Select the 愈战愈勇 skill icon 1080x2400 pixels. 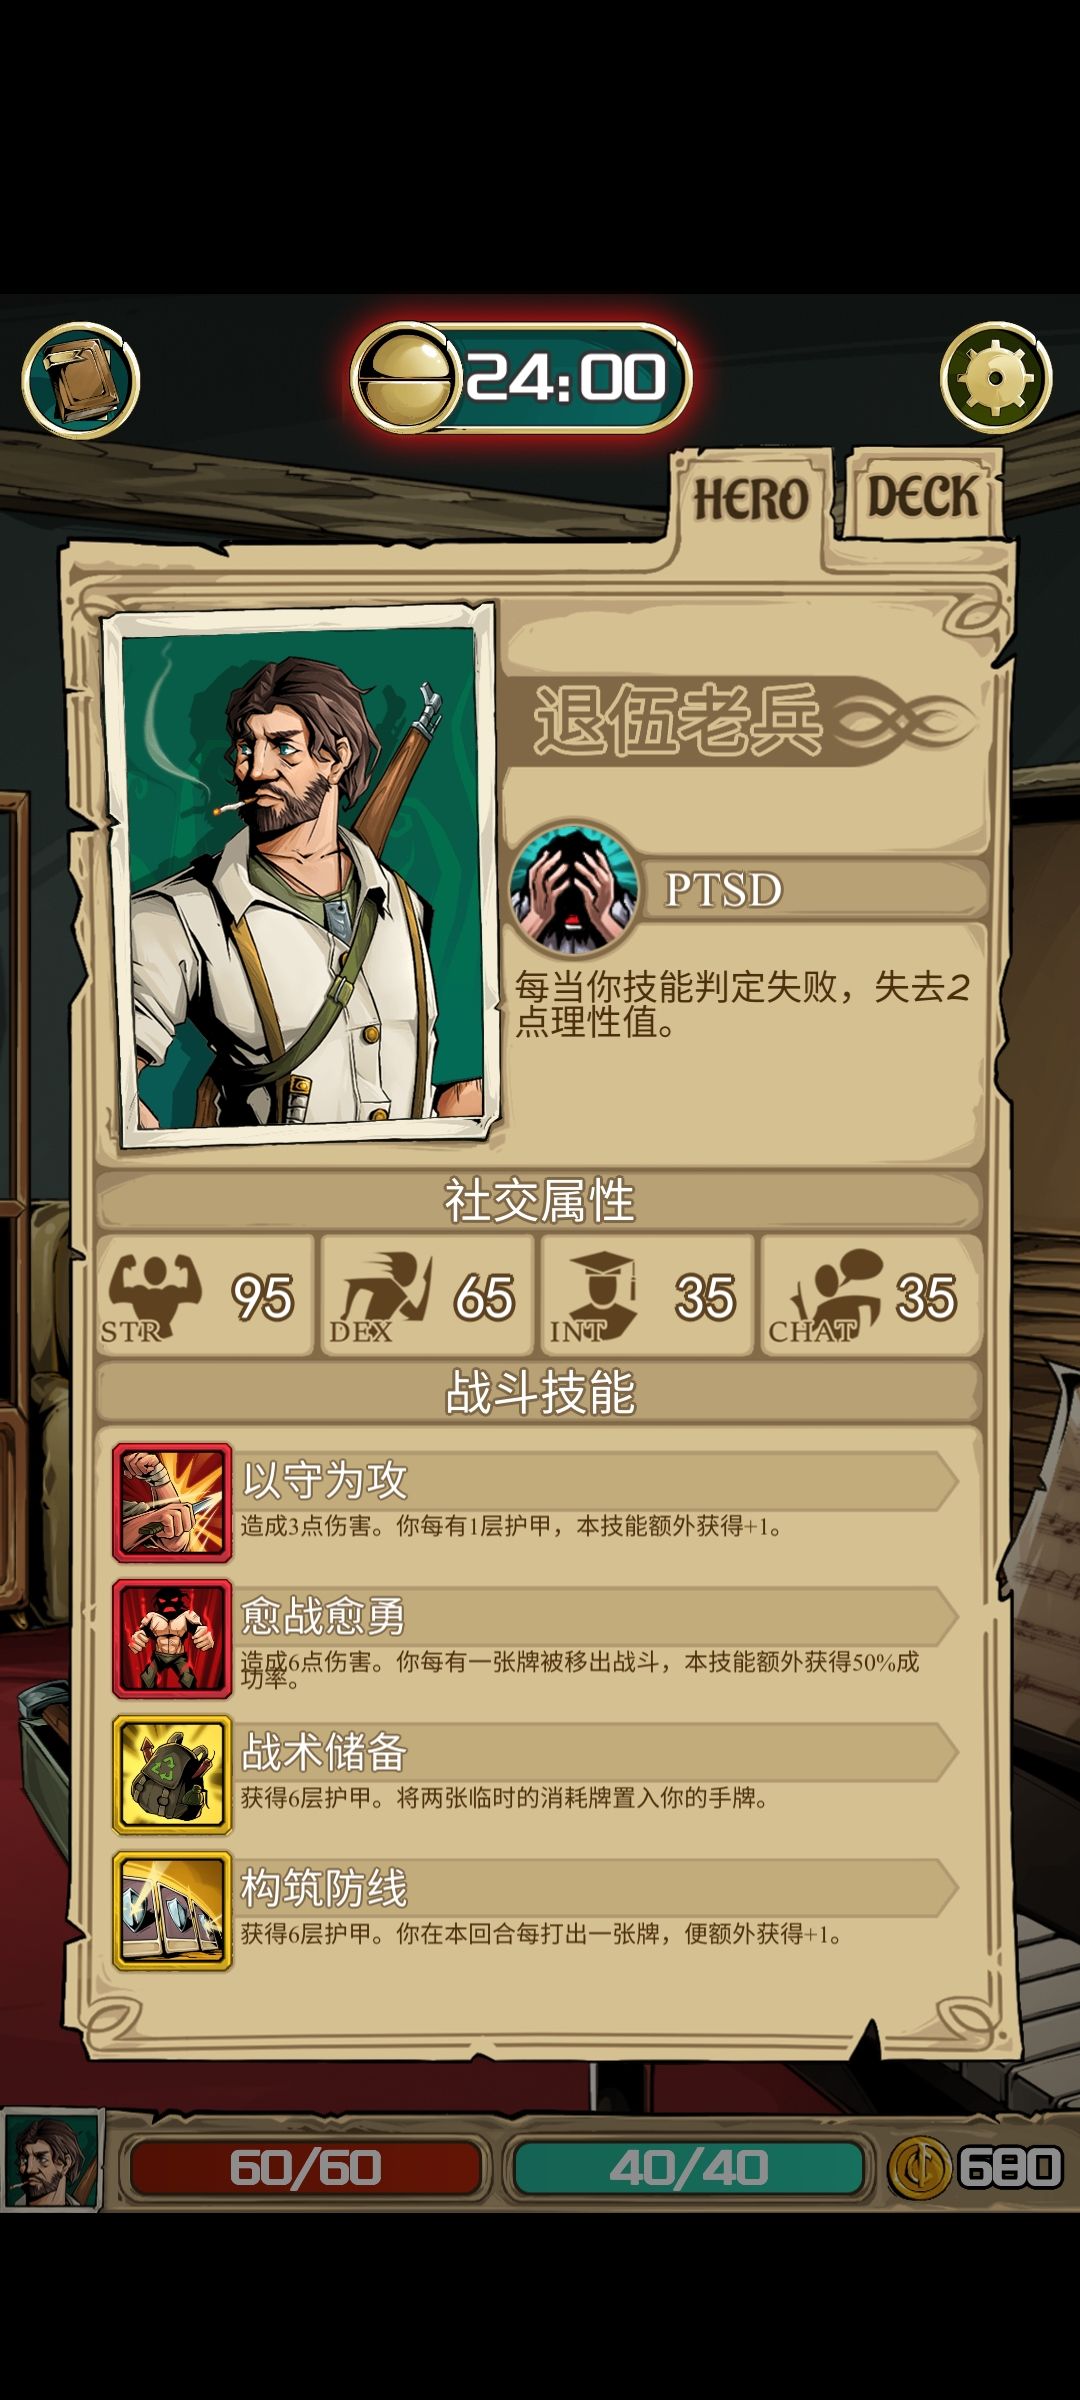tap(172, 1639)
